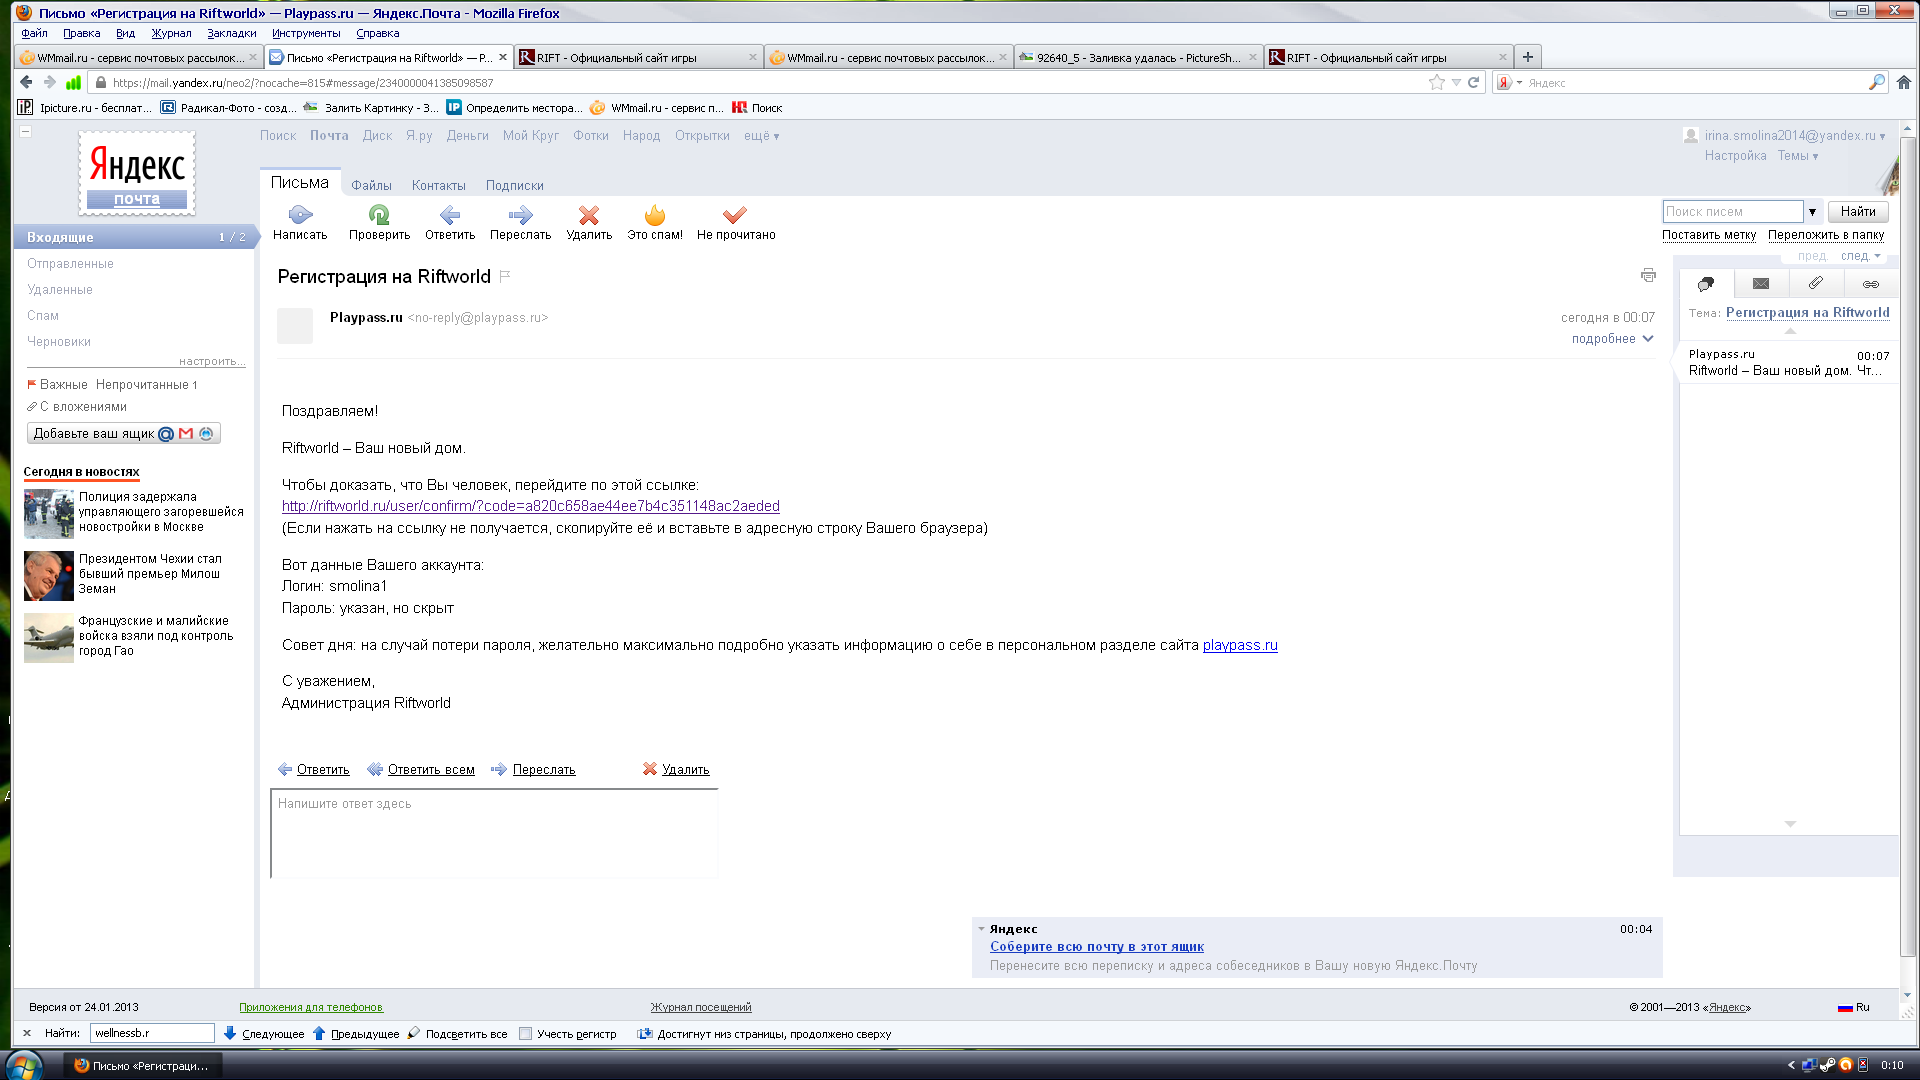Click the Ответить reply toolbar icon
This screenshot has width=1920, height=1080.
[x=450, y=214]
